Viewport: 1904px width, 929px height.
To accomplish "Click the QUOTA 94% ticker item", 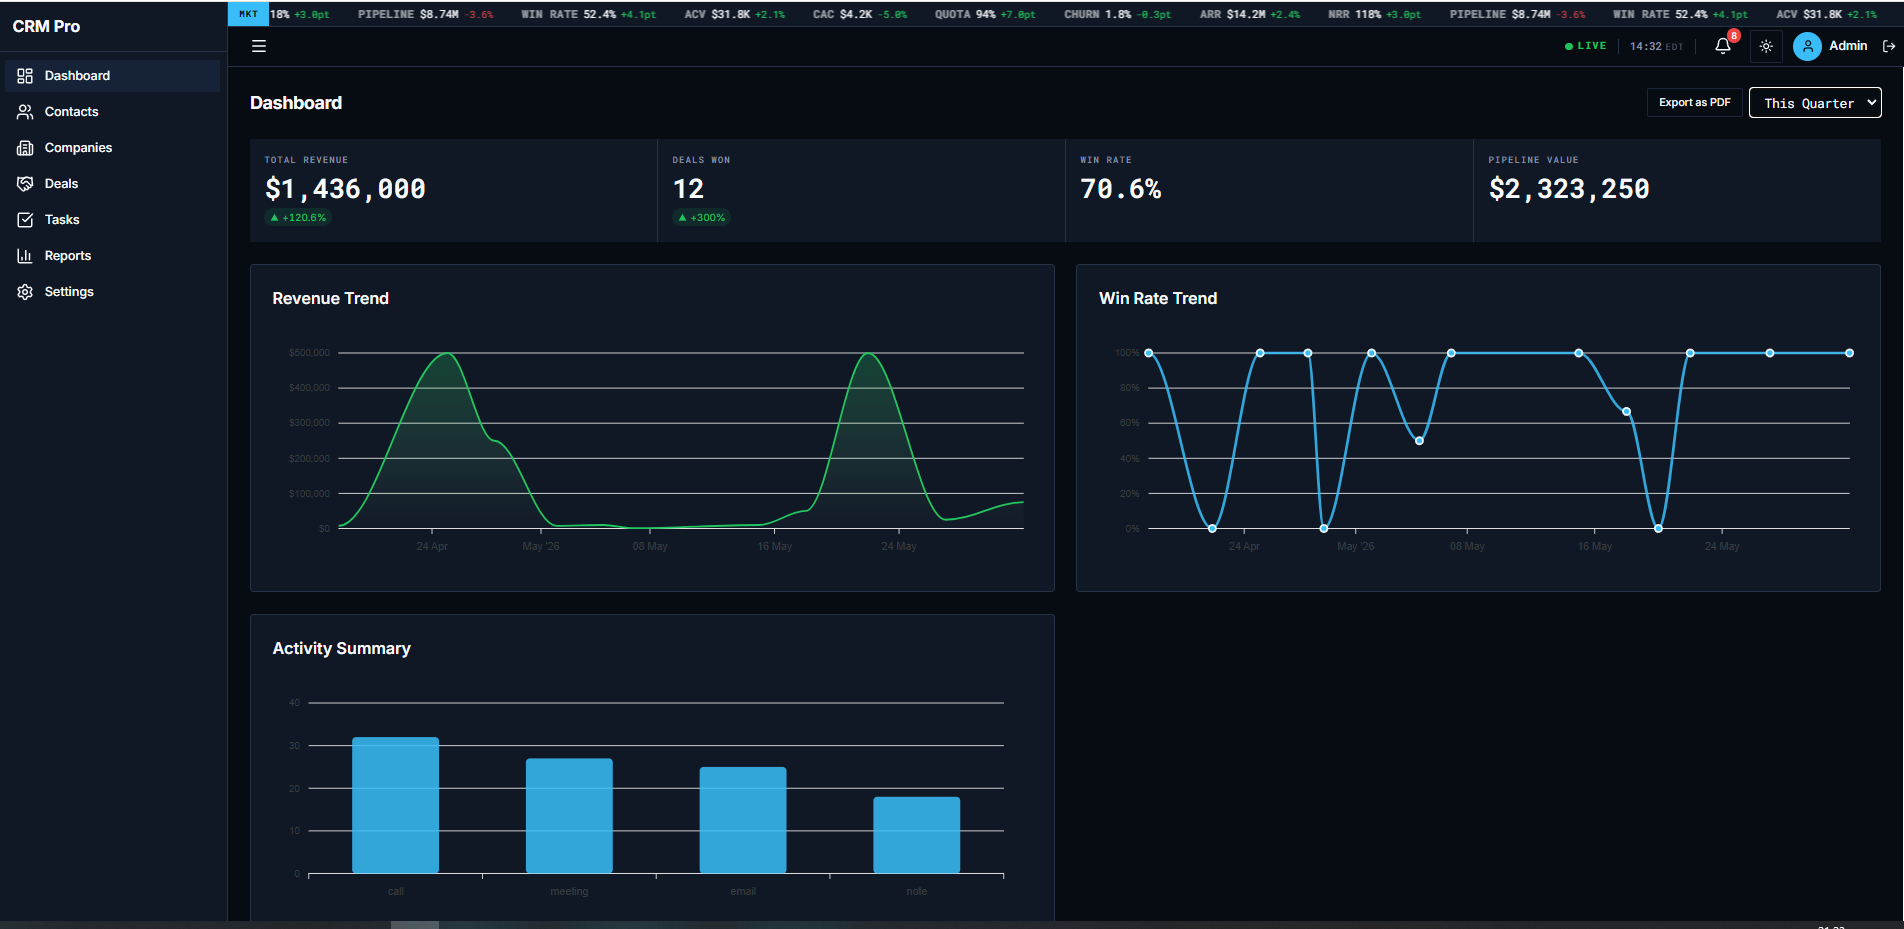I will (985, 15).
